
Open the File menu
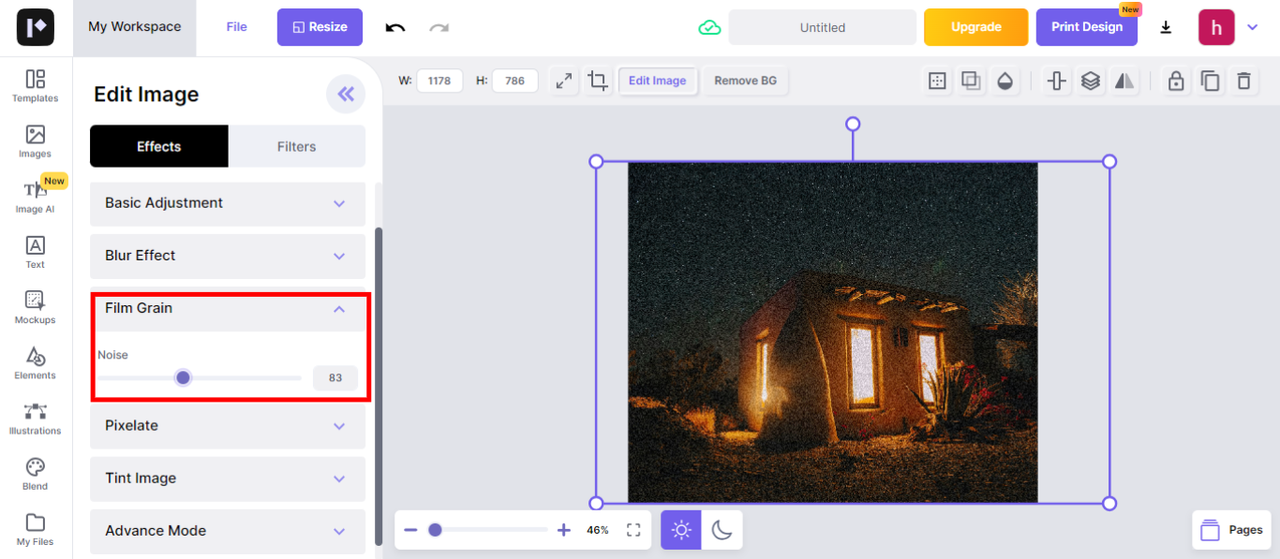pyautogui.click(x=237, y=27)
